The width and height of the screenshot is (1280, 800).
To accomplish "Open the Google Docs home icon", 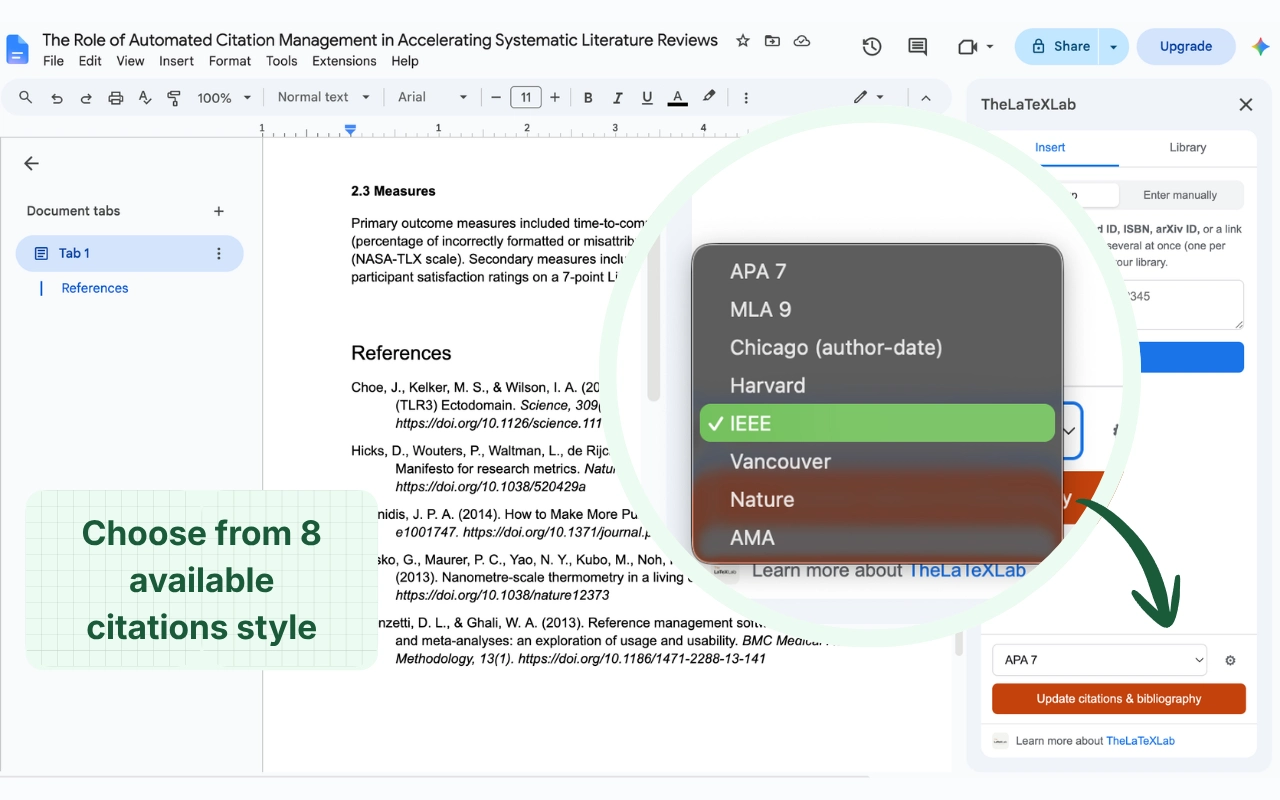I will tap(18, 49).
